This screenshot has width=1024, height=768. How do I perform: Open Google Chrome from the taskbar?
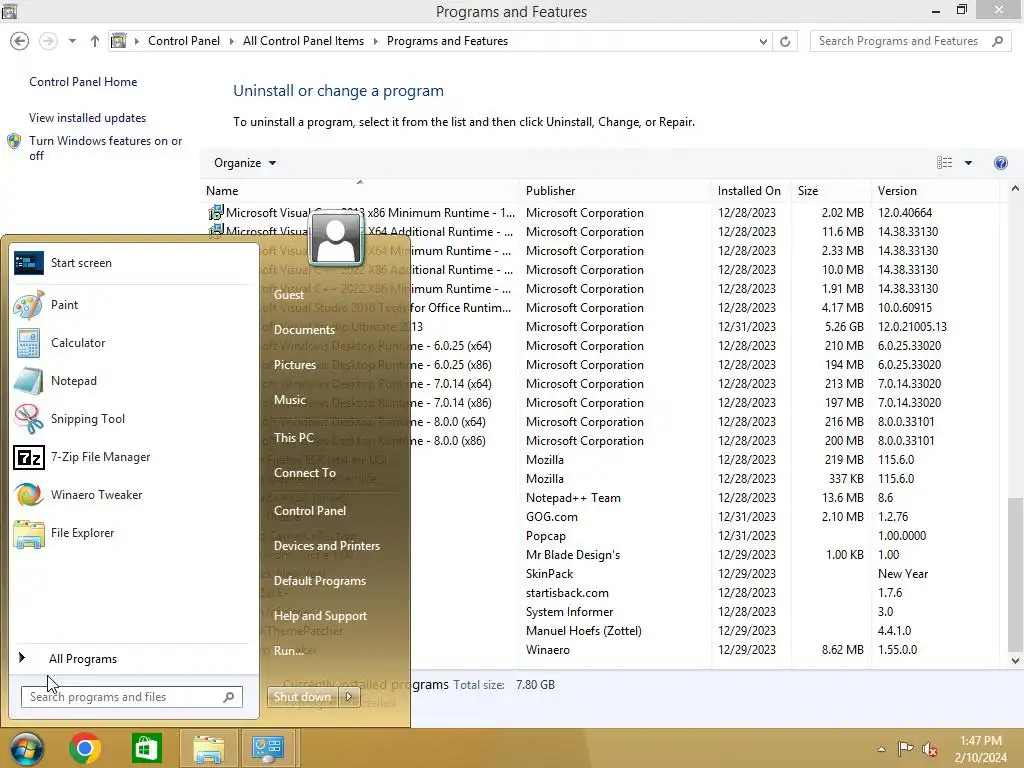pos(84,748)
